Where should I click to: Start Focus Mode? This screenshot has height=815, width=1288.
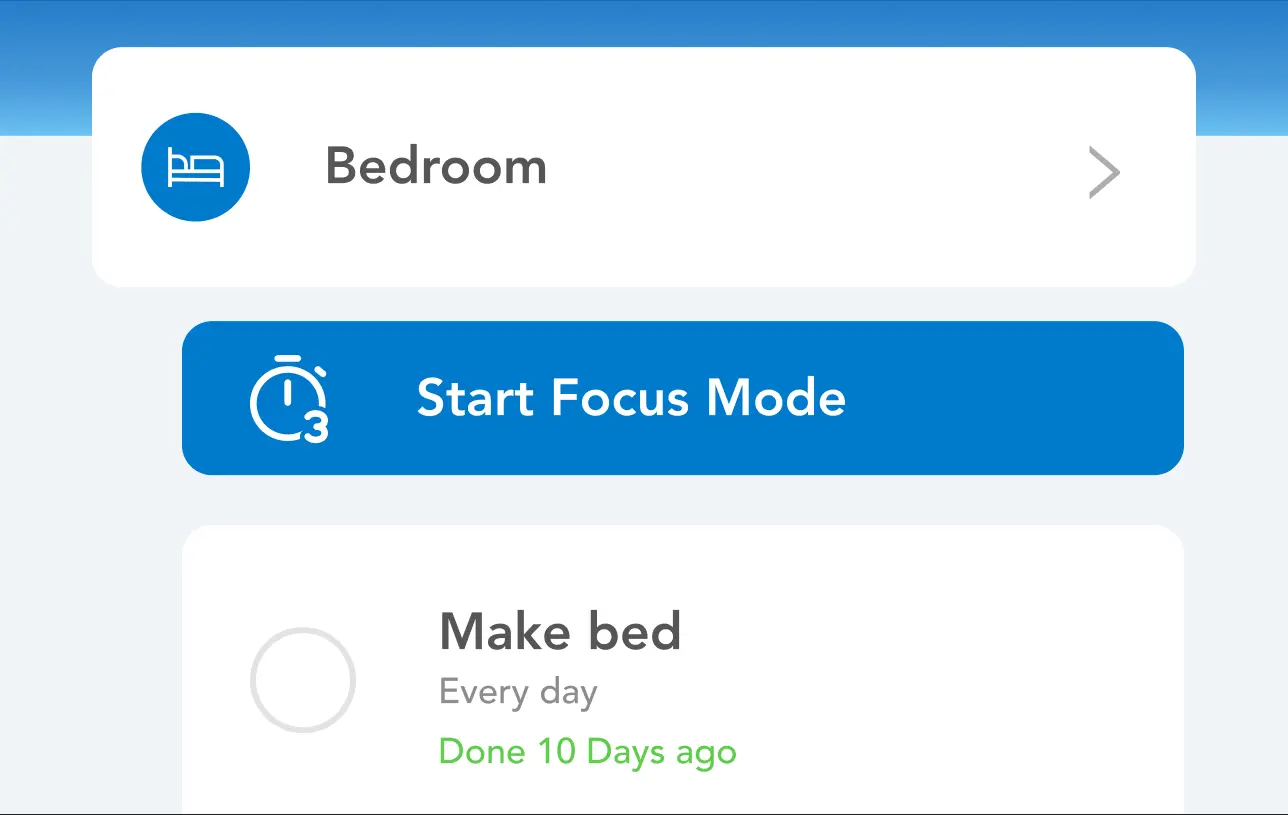[x=683, y=398]
